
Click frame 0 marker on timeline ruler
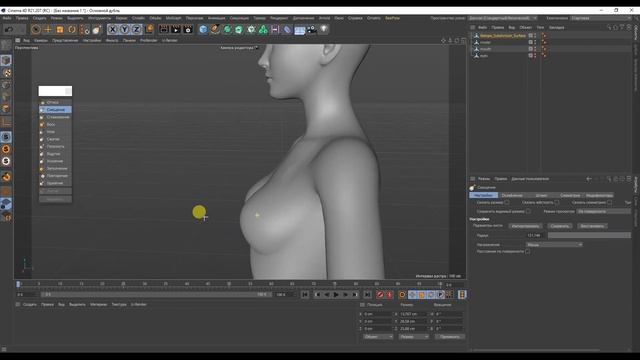coord(18,284)
